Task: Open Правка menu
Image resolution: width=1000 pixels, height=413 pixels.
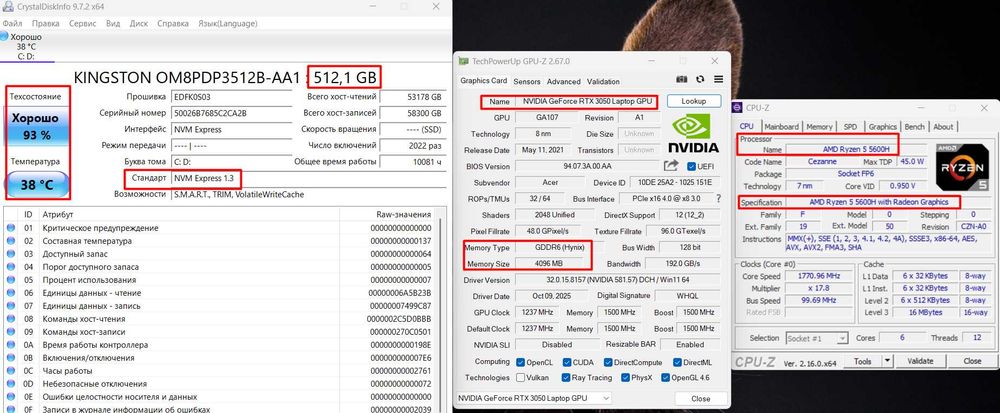Action: pyautogui.click(x=45, y=24)
